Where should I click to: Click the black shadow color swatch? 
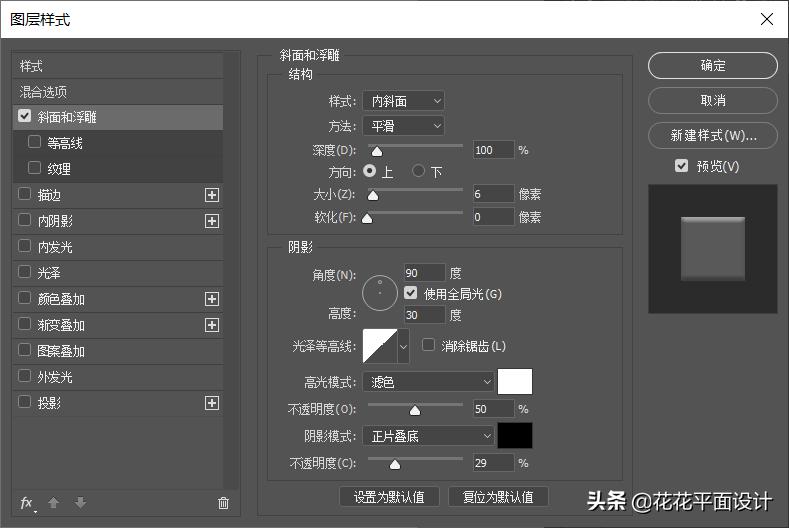point(515,435)
